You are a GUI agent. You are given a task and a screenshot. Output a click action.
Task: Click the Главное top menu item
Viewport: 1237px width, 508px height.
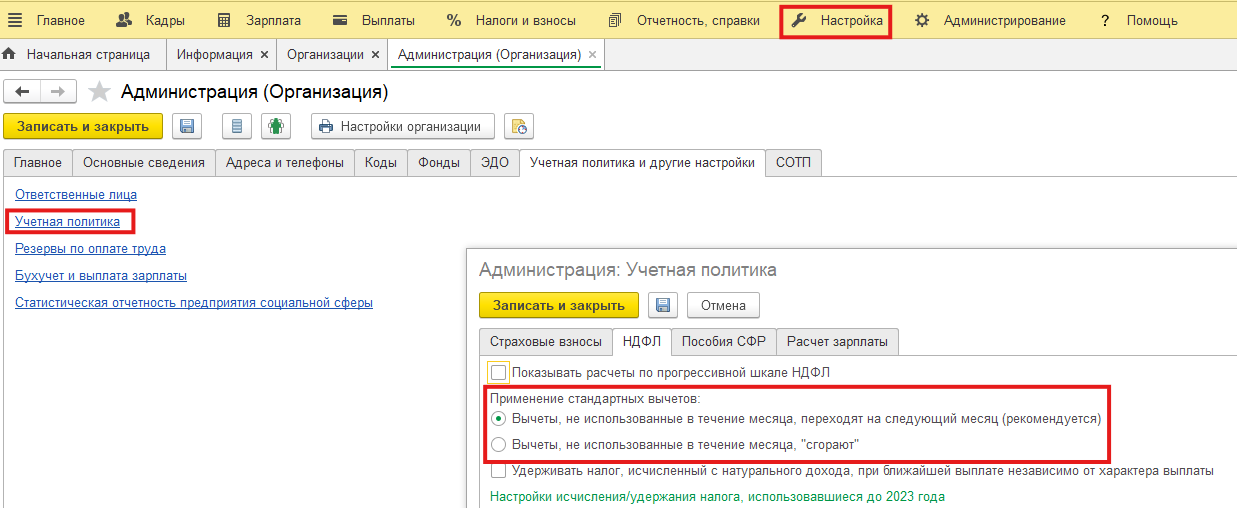click(x=61, y=20)
